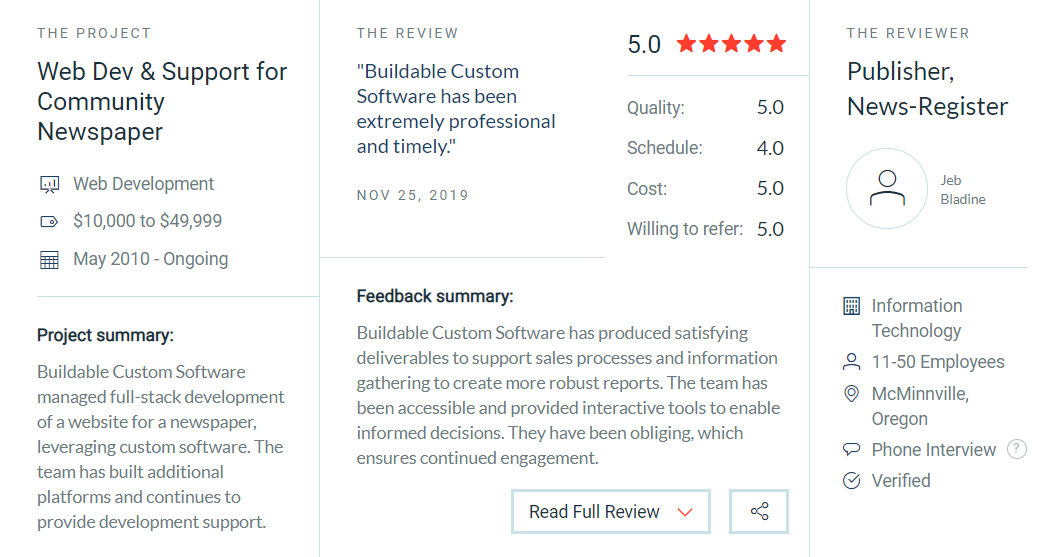
Task: Click the employees person icon
Action: tap(851, 363)
